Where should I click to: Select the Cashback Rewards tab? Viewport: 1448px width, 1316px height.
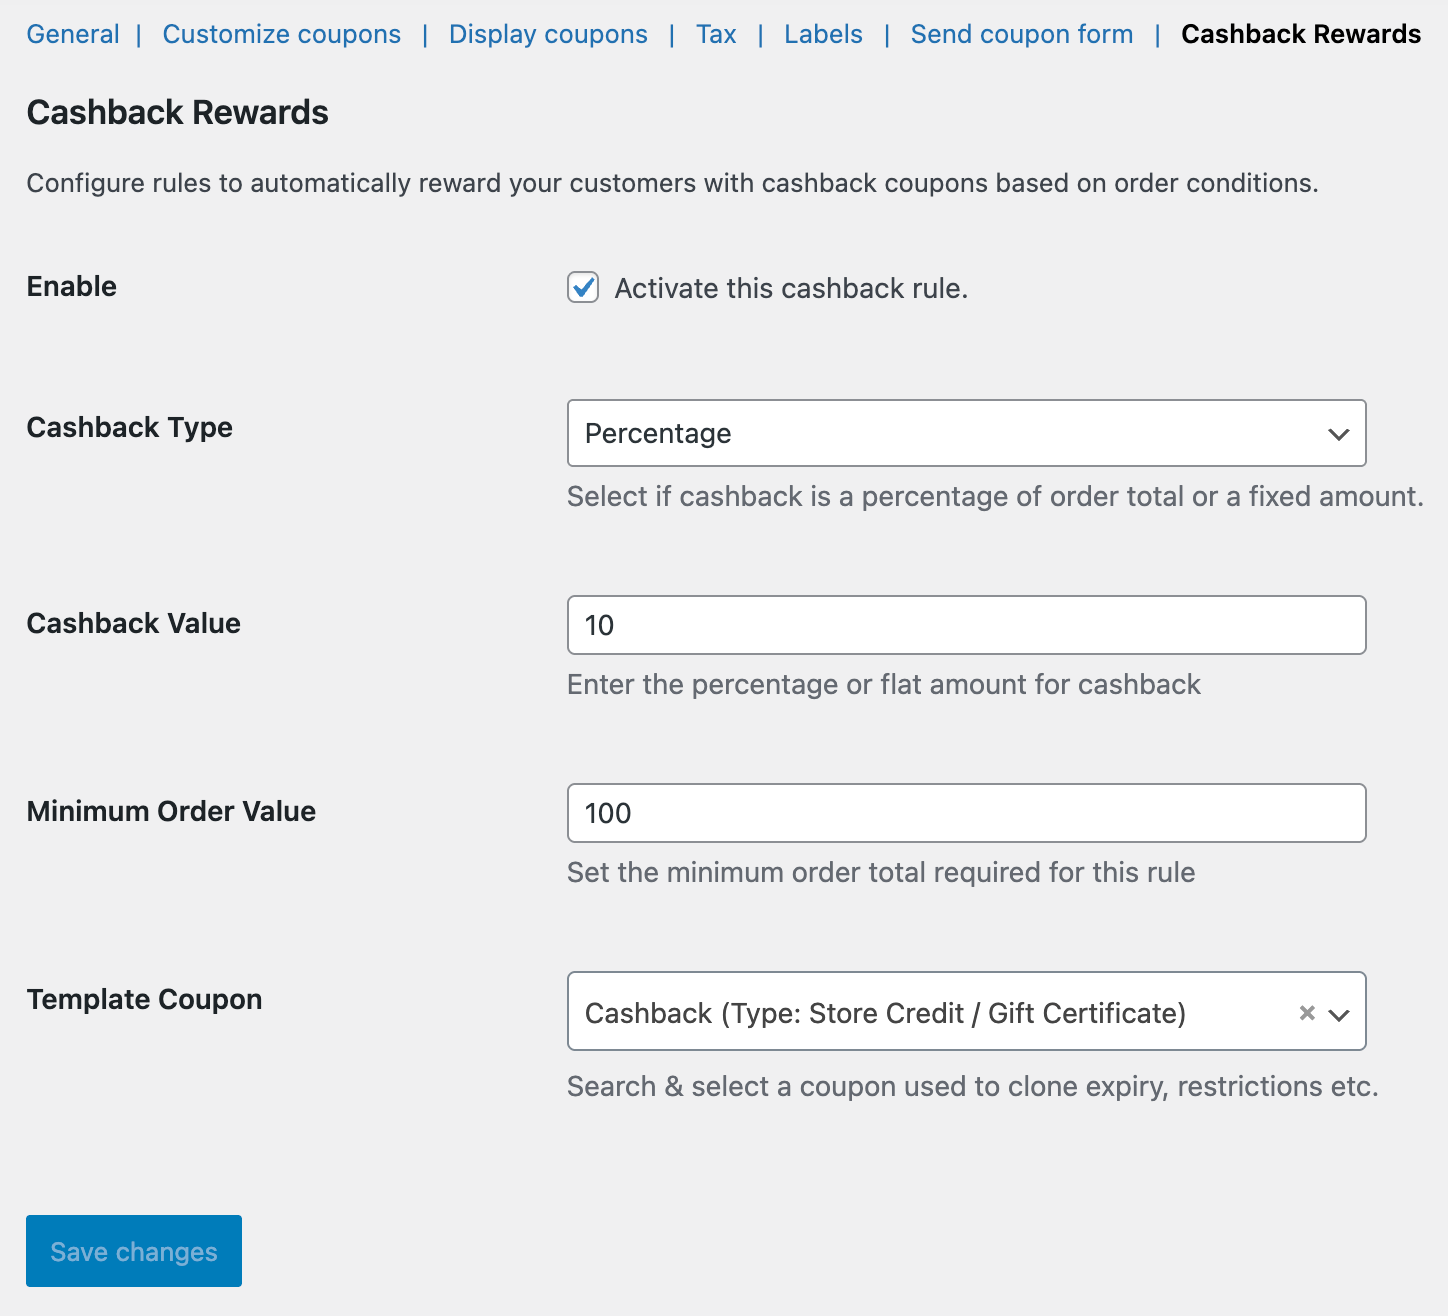[1301, 34]
